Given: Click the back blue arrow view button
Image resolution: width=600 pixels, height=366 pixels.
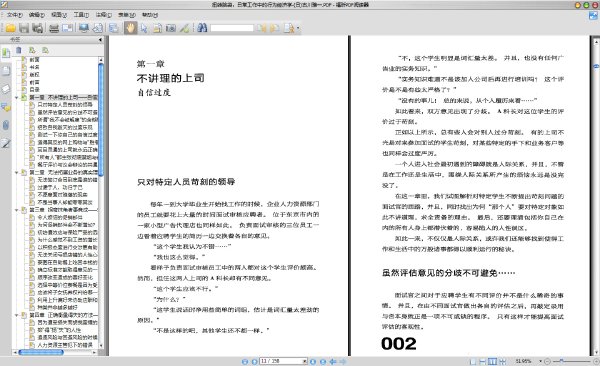Looking at the screenshot, I should 333,361.
